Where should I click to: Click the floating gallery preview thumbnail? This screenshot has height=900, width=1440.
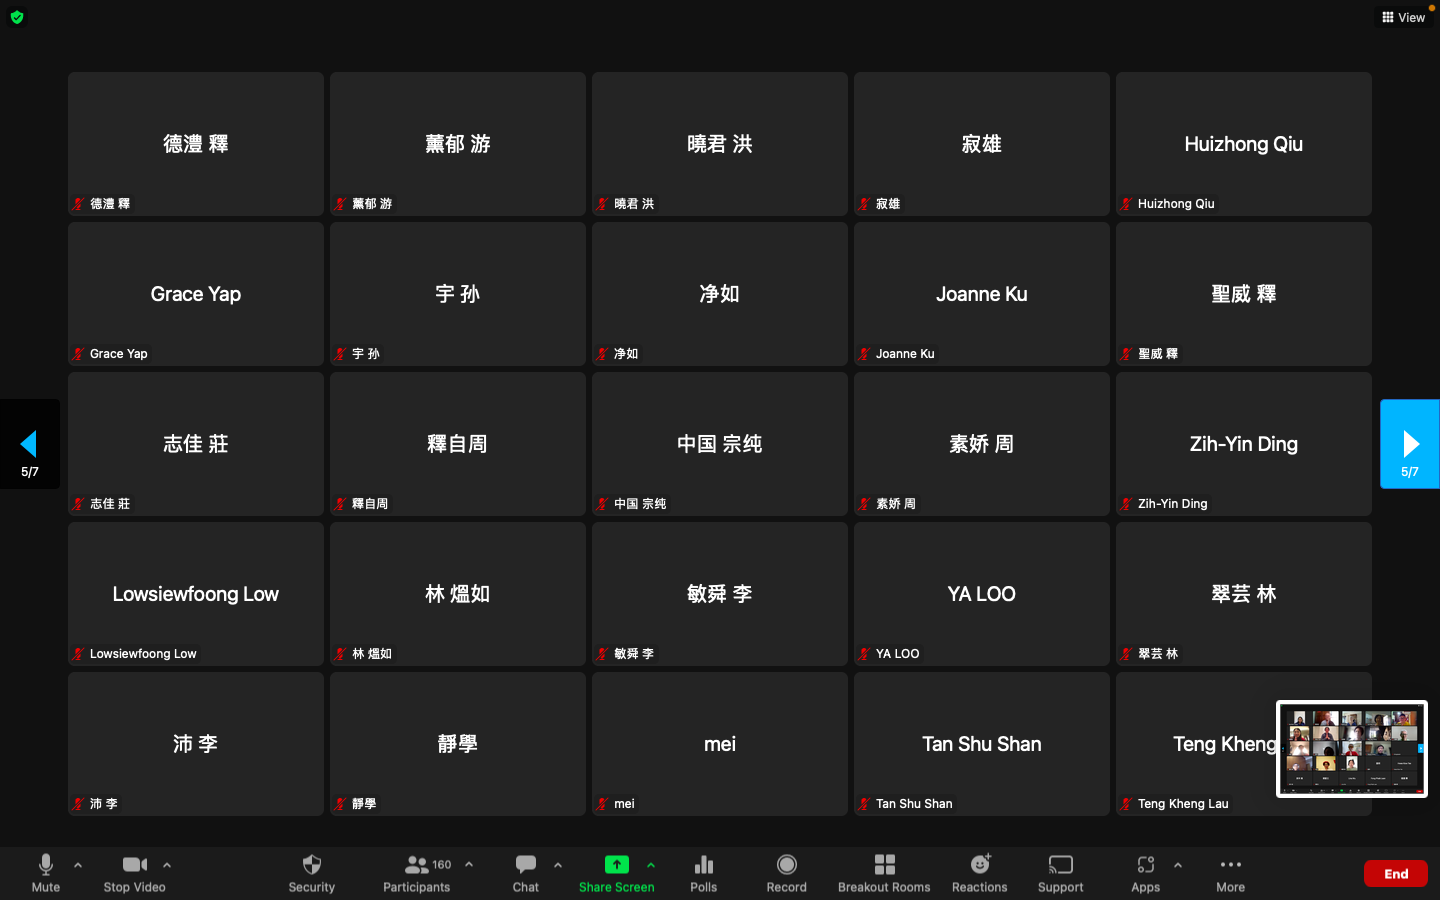(x=1351, y=748)
